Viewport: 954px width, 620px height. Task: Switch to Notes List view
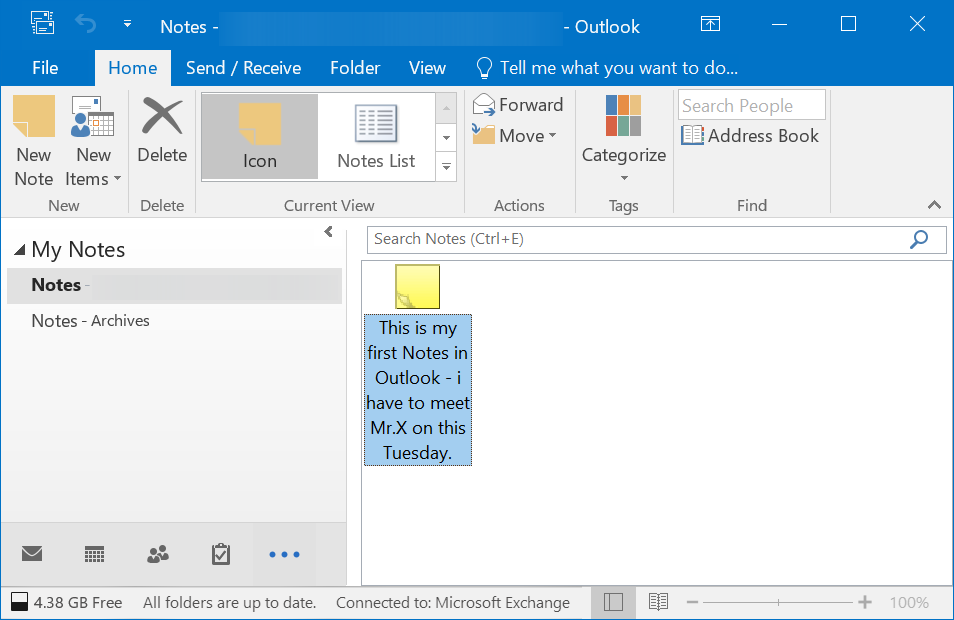(376, 138)
